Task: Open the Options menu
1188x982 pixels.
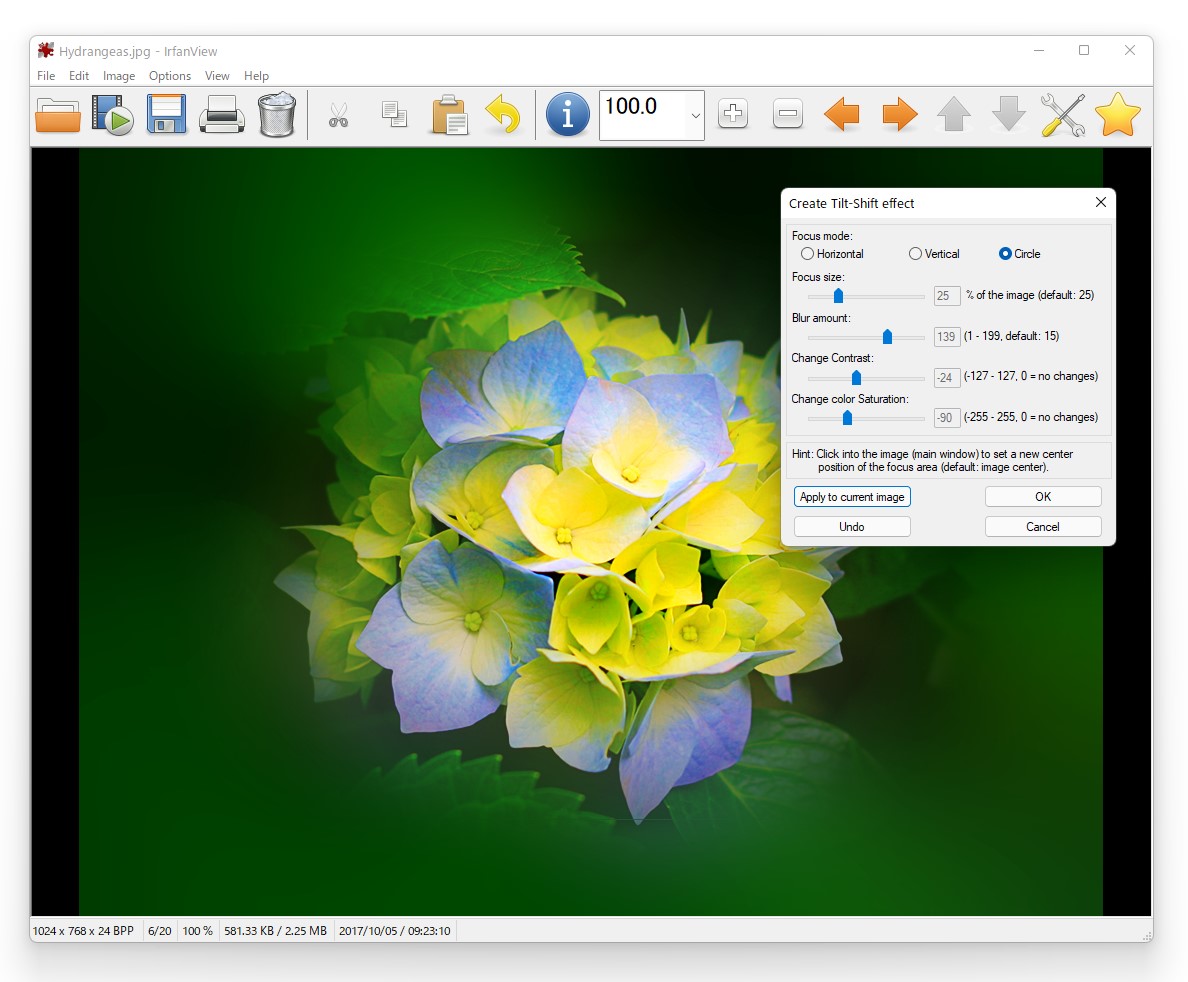Action: [x=170, y=76]
